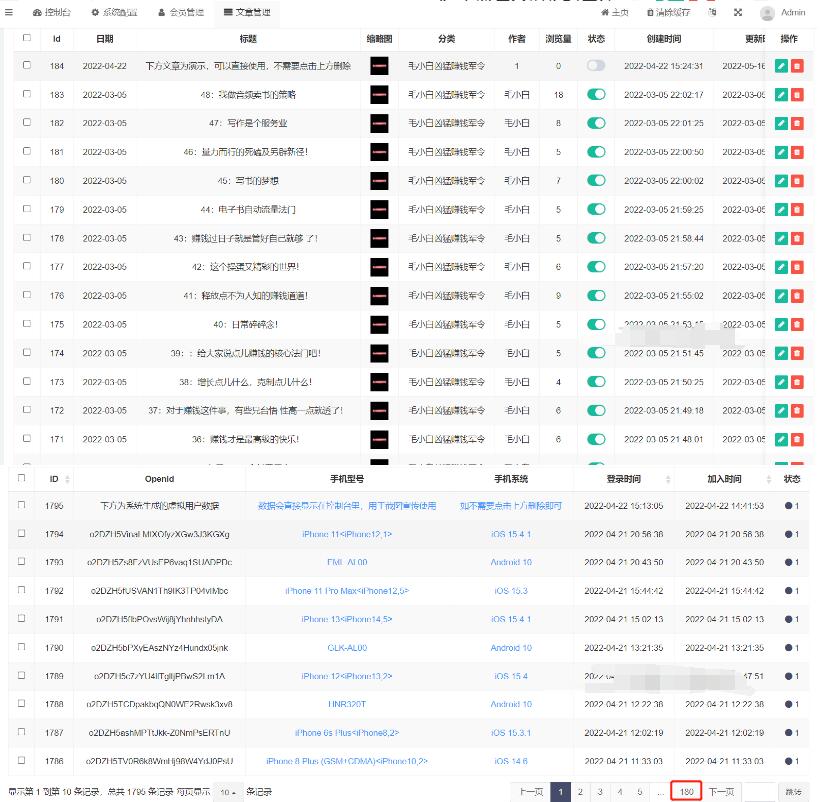
Task: Enable the status toggle for article 184
Action: point(596,66)
